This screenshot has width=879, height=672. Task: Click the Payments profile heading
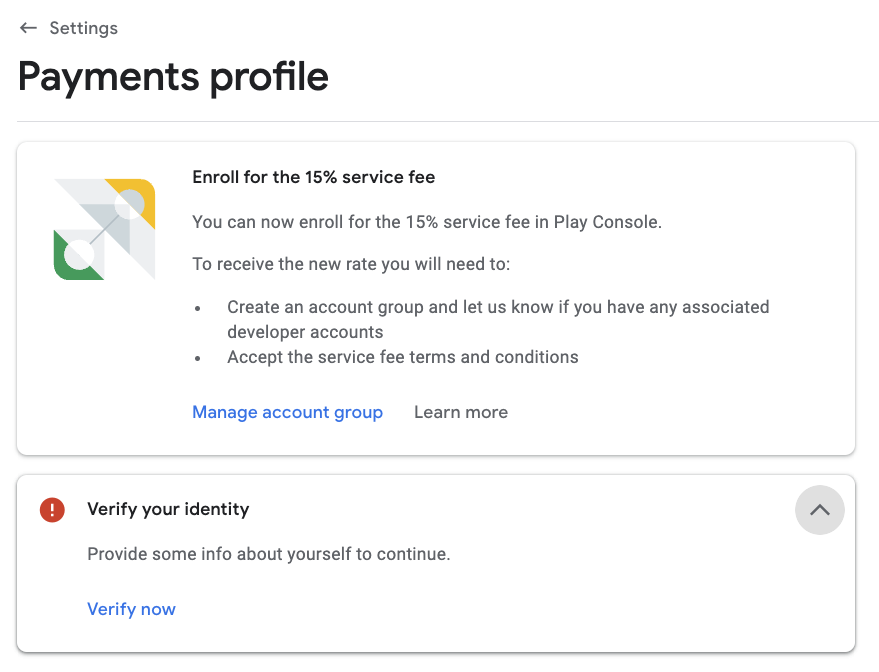(173, 76)
